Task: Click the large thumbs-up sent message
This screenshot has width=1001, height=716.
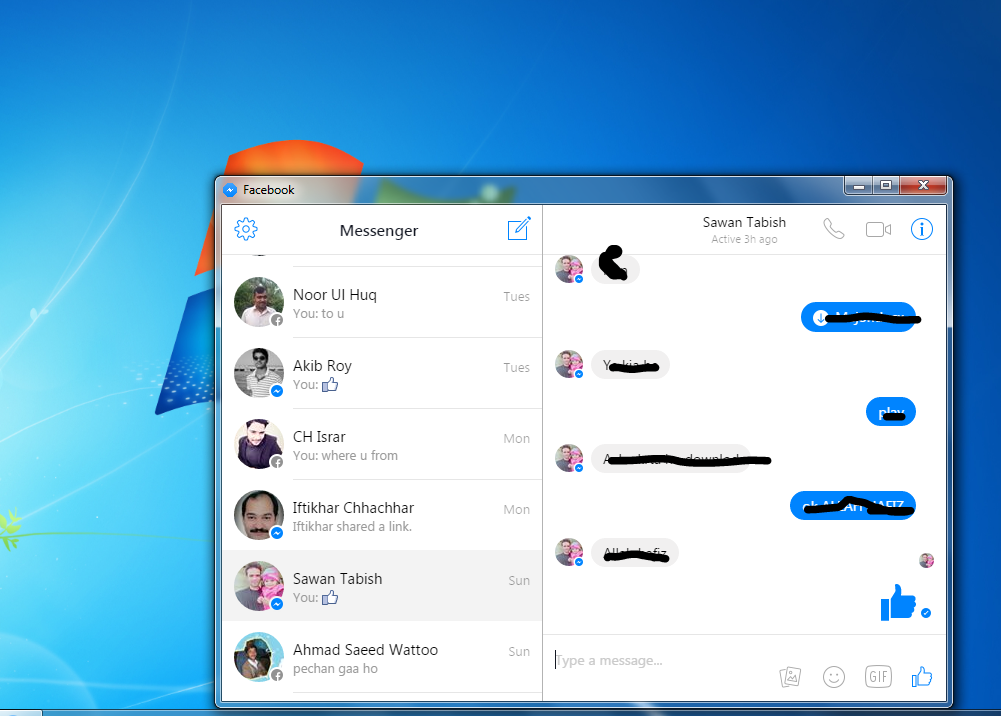Action: pos(898,602)
